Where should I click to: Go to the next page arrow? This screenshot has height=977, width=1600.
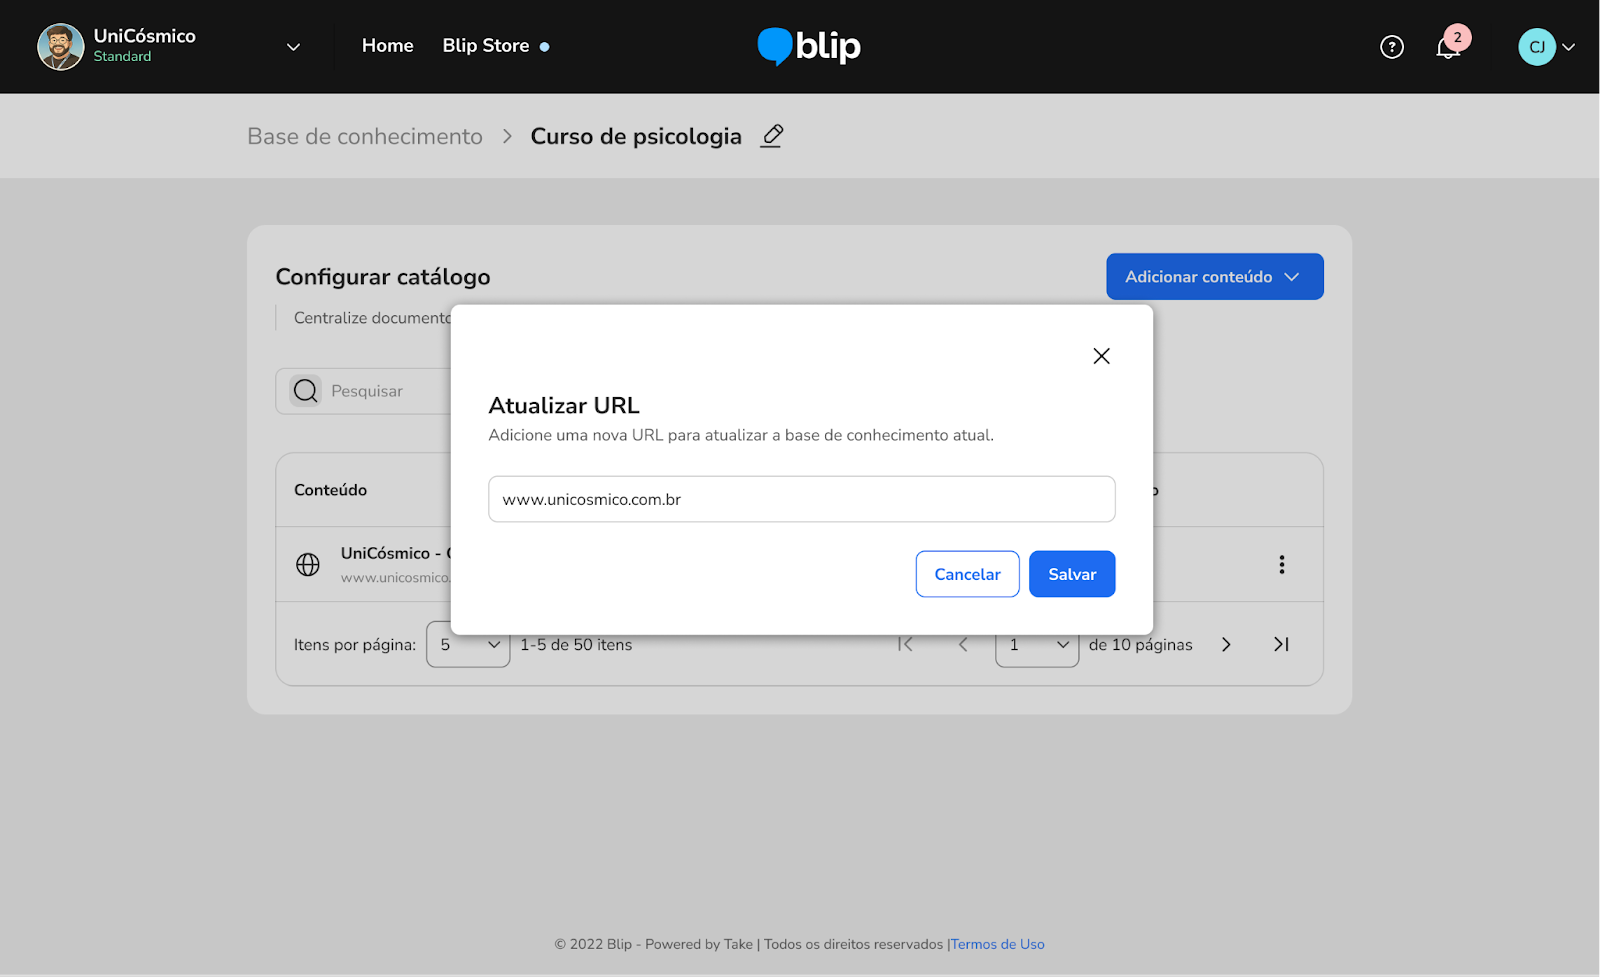coord(1226,645)
